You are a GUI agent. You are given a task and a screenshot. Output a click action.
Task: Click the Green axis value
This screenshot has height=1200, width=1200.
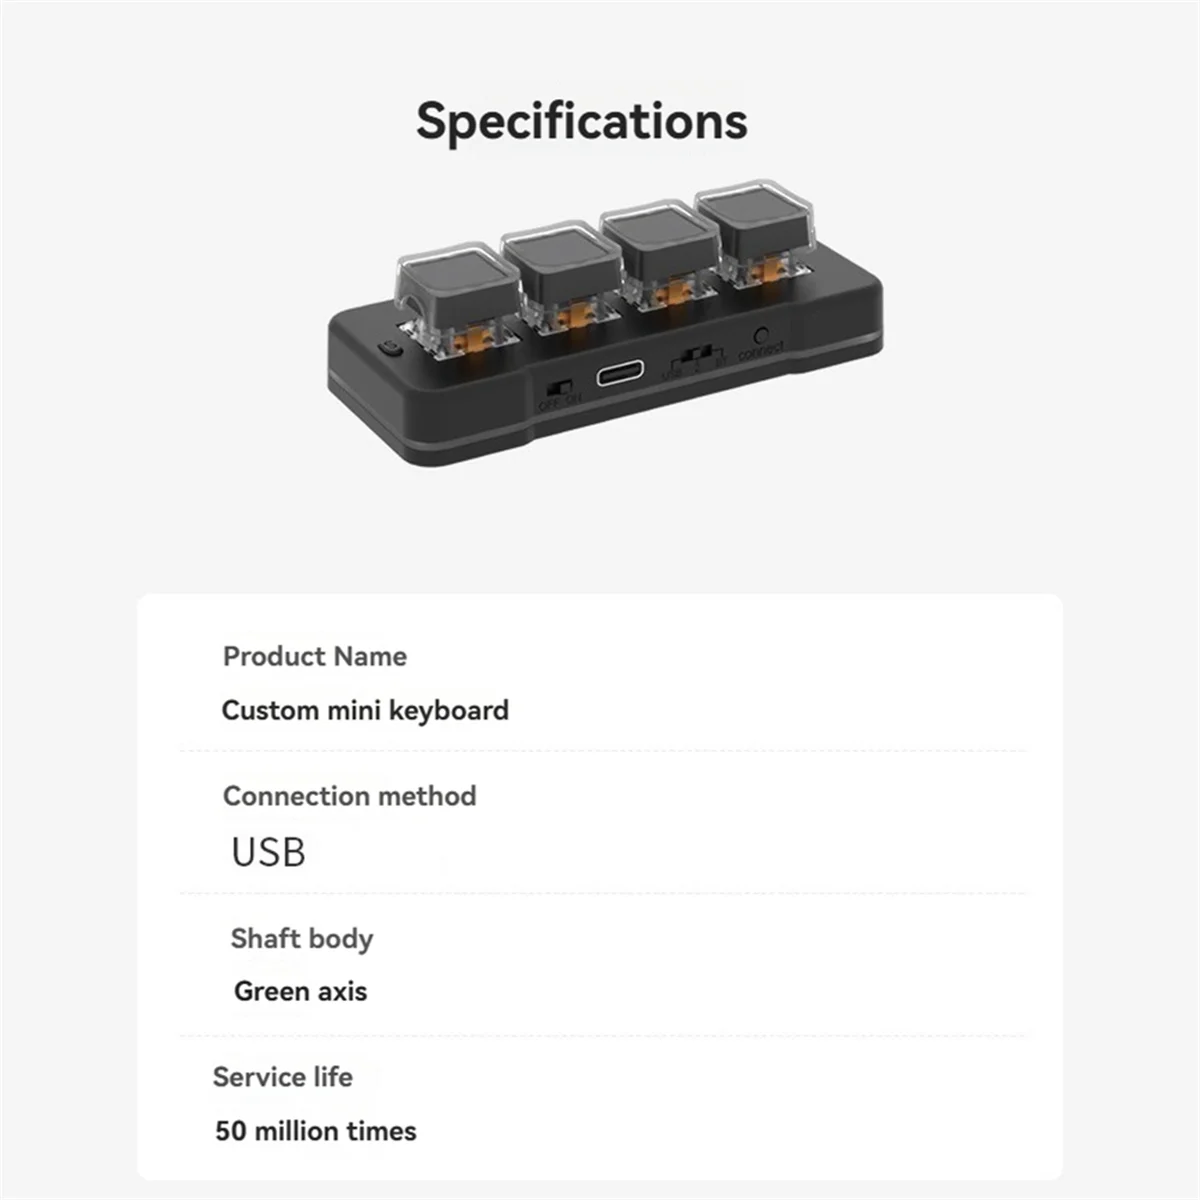300,991
